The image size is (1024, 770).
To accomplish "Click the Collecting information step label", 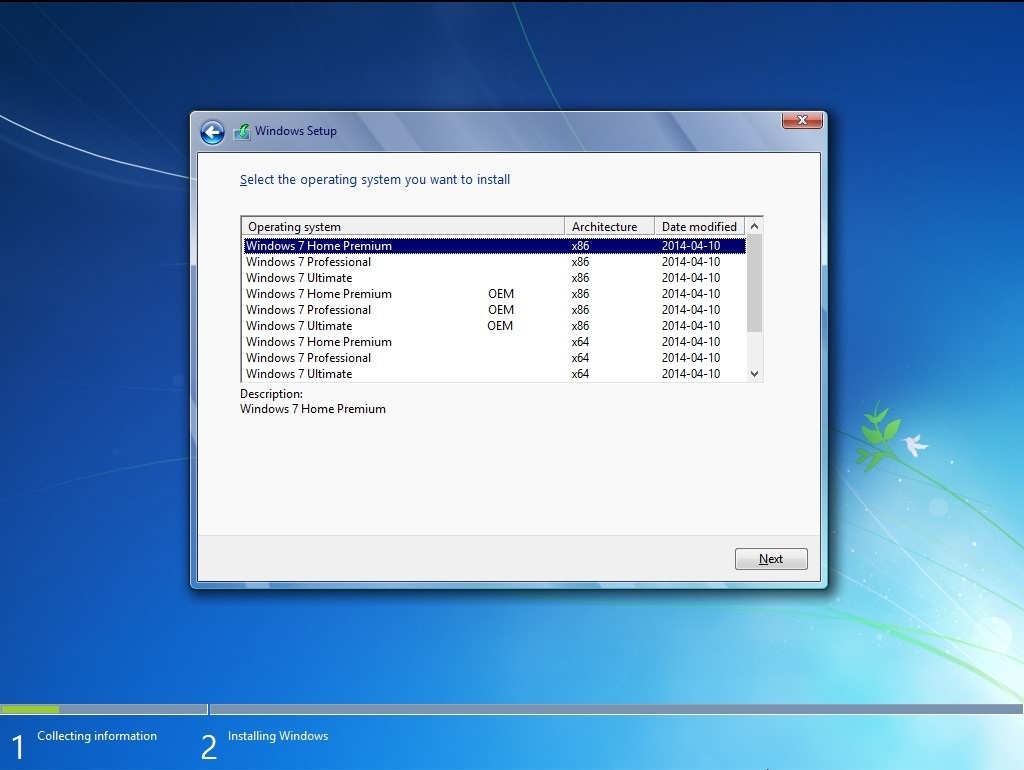I will tap(97, 735).
